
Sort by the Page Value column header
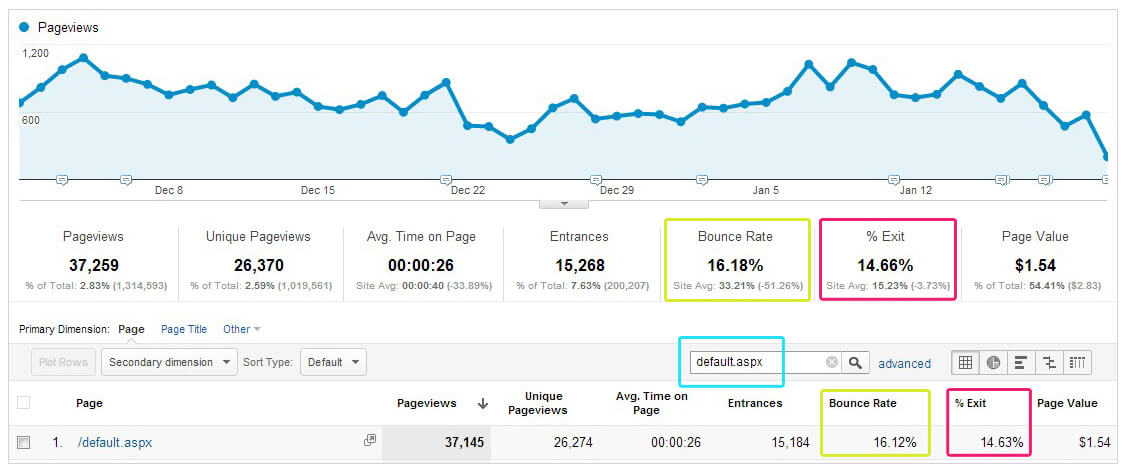pos(1067,403)
